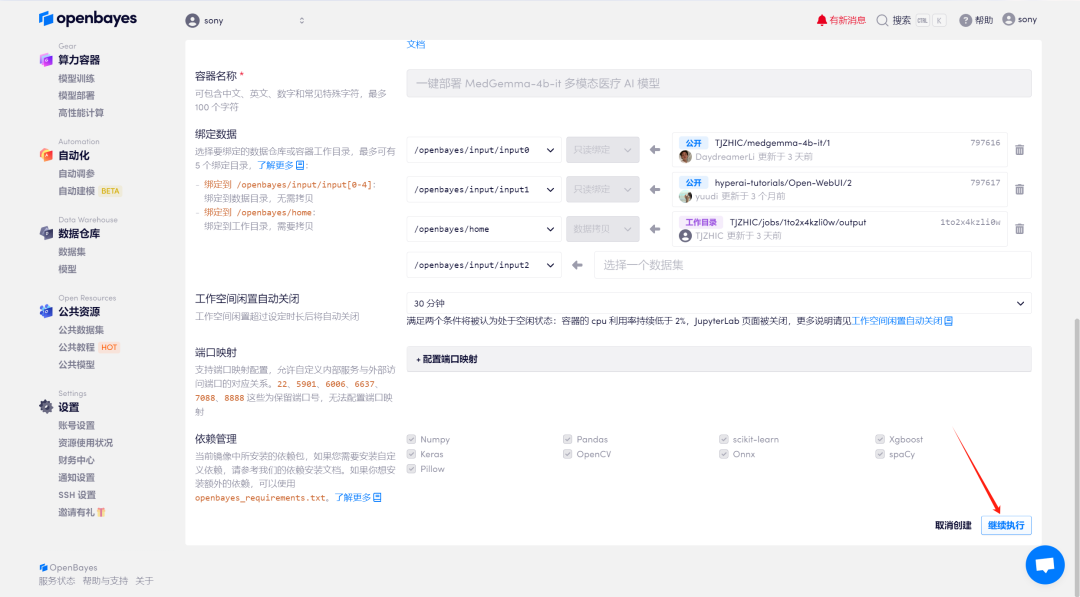Click the 继续执行 button
Screen dimensions: 1080x597
click(x=1006, y=525)
